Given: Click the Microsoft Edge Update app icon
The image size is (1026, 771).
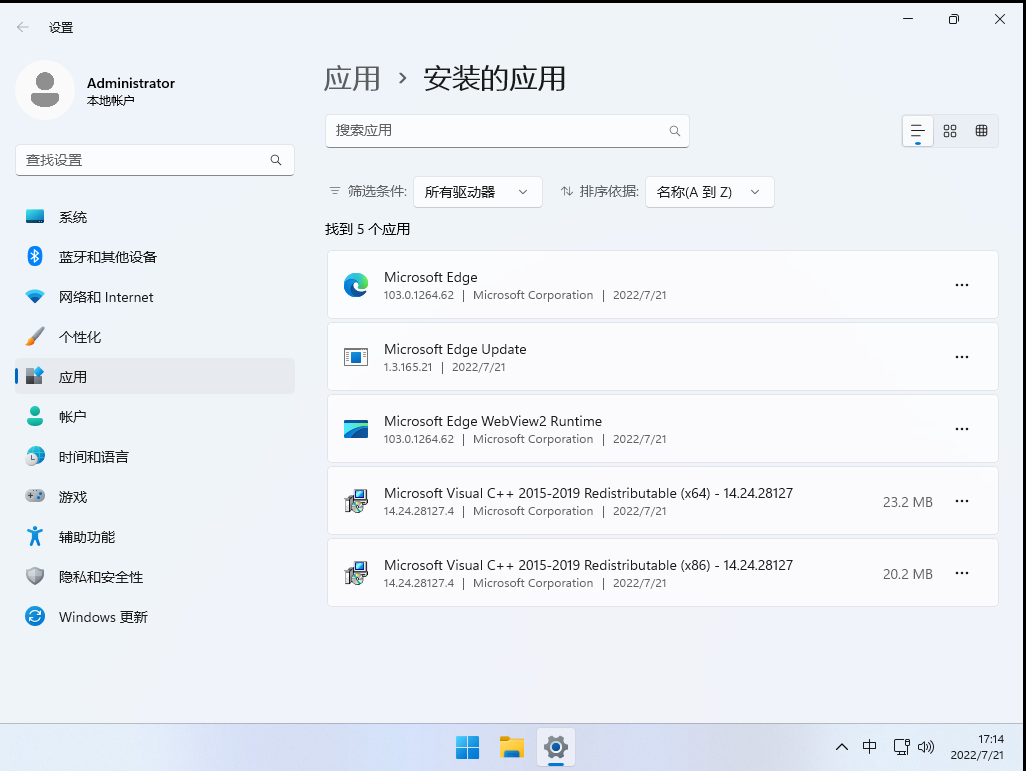Looking at the screenshot, I should [x=356, y=357].
